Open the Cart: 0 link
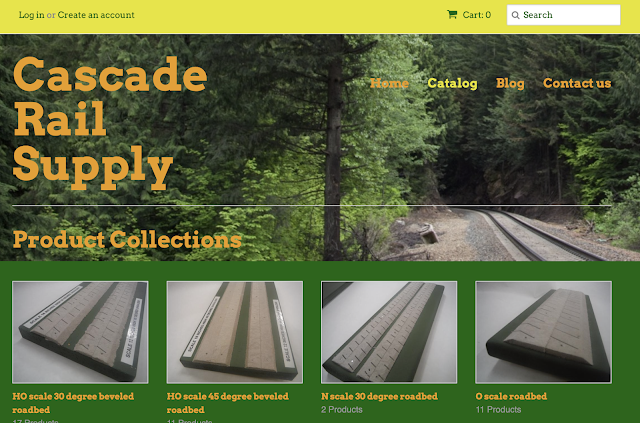640x423 pixels. pyautogui.click(x=469, y=15)
